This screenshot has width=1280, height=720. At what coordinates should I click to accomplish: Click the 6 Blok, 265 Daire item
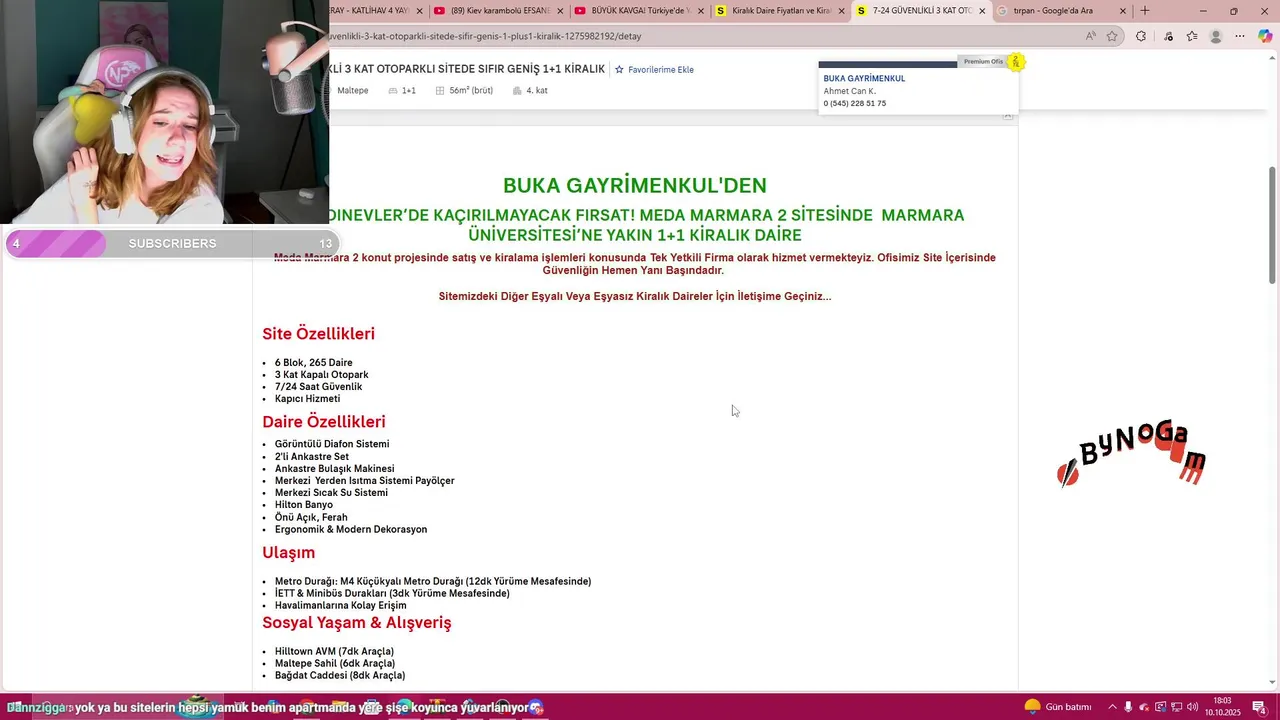click(313, 363)
